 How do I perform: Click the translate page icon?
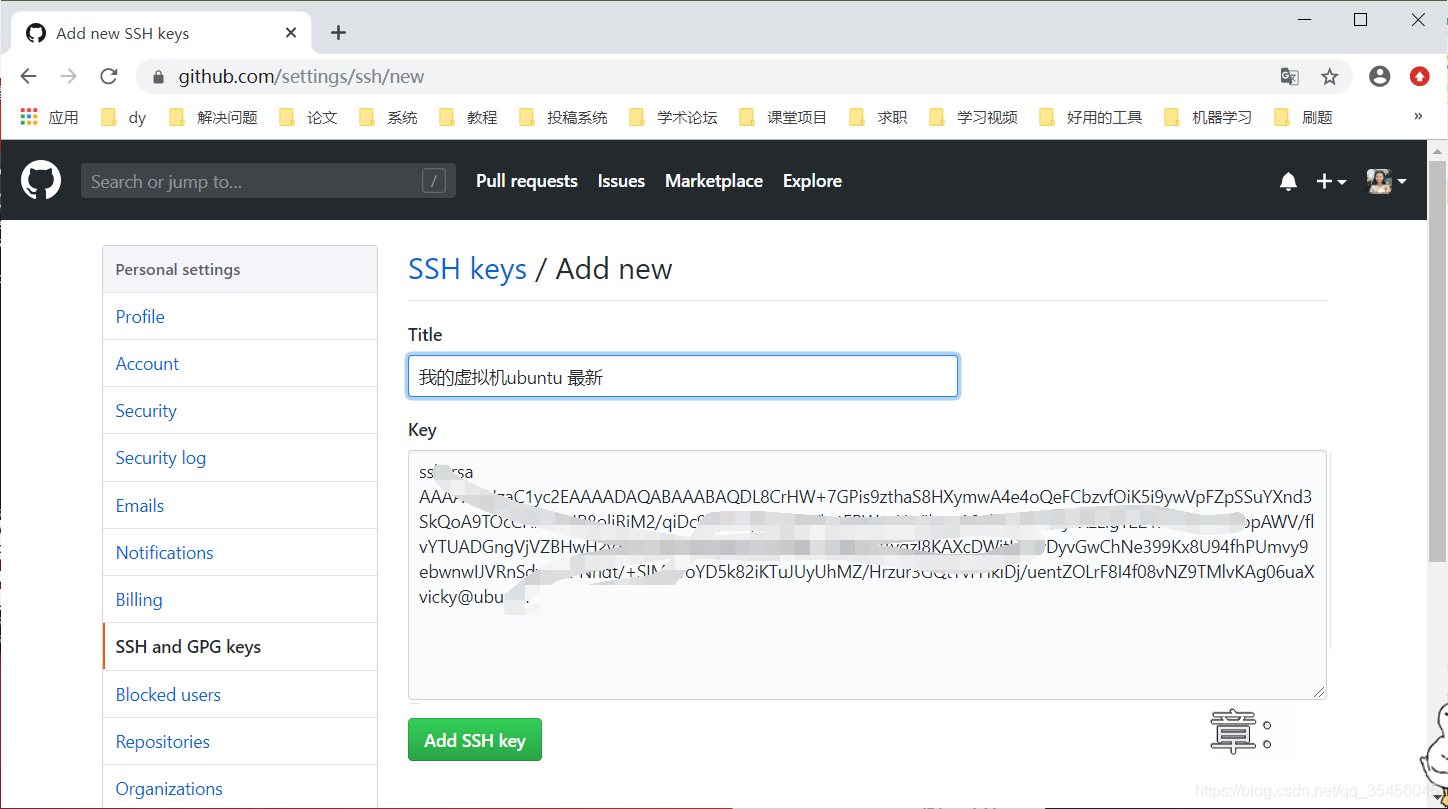(1290, 76)
